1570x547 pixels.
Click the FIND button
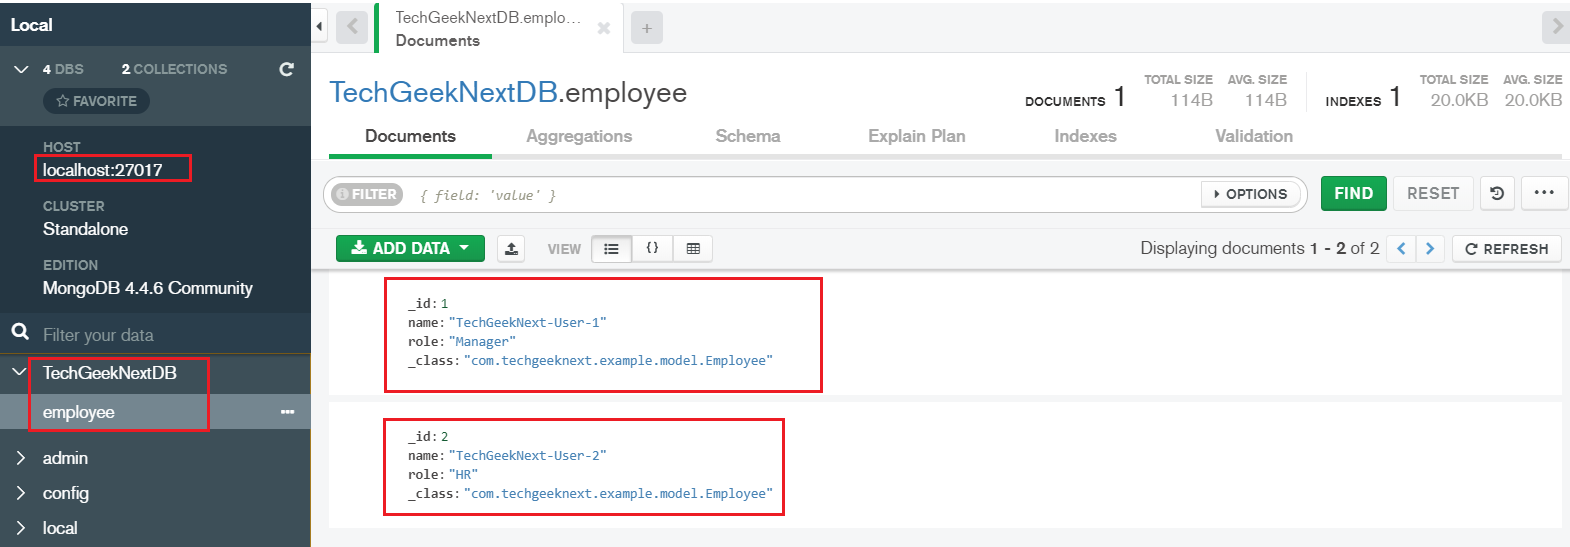click(x=1353, y=193)
